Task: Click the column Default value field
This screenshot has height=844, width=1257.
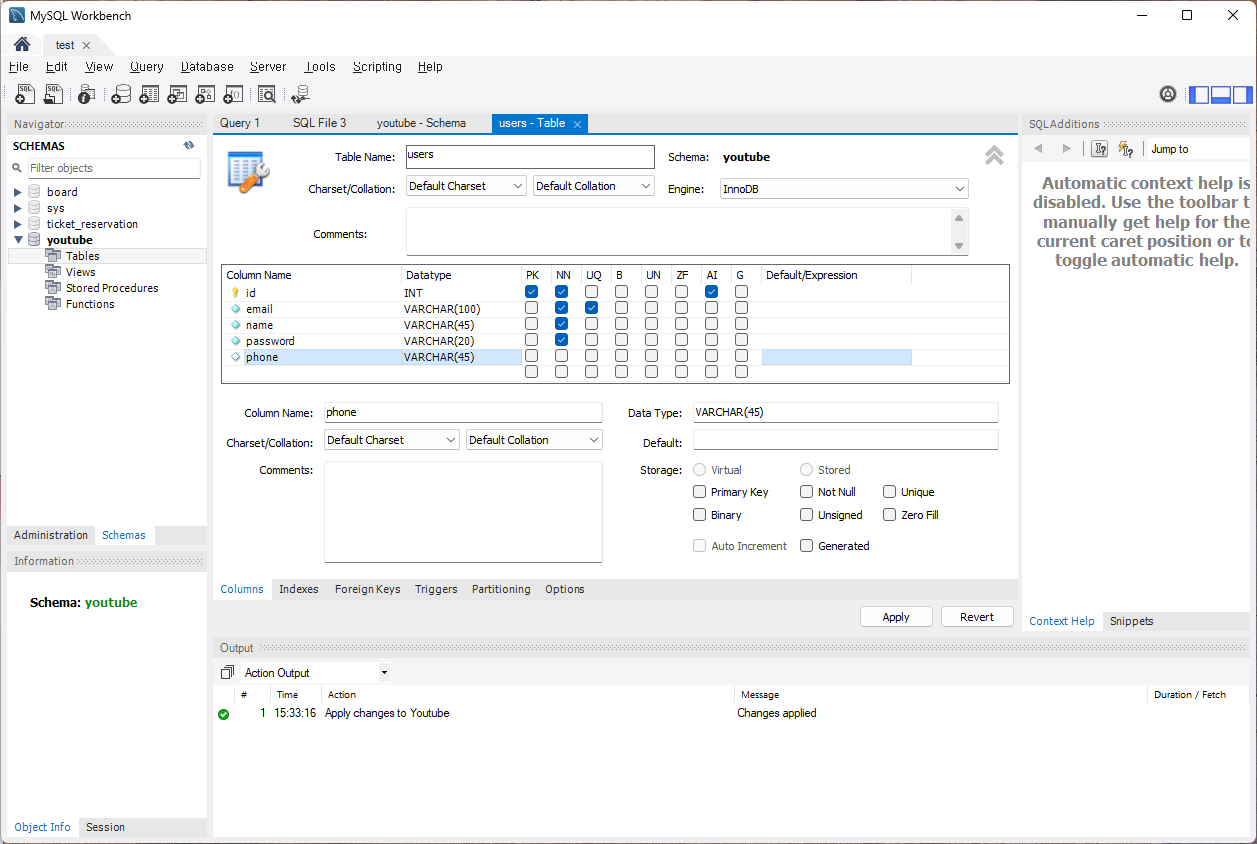Action: point(845,440)
